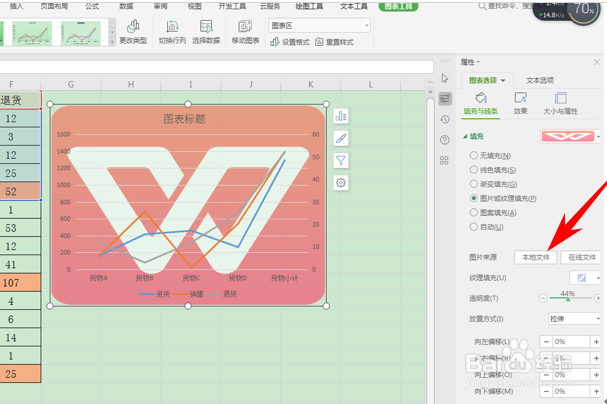Click the 移动图表 move chart icon

click(x=245, y=27)
